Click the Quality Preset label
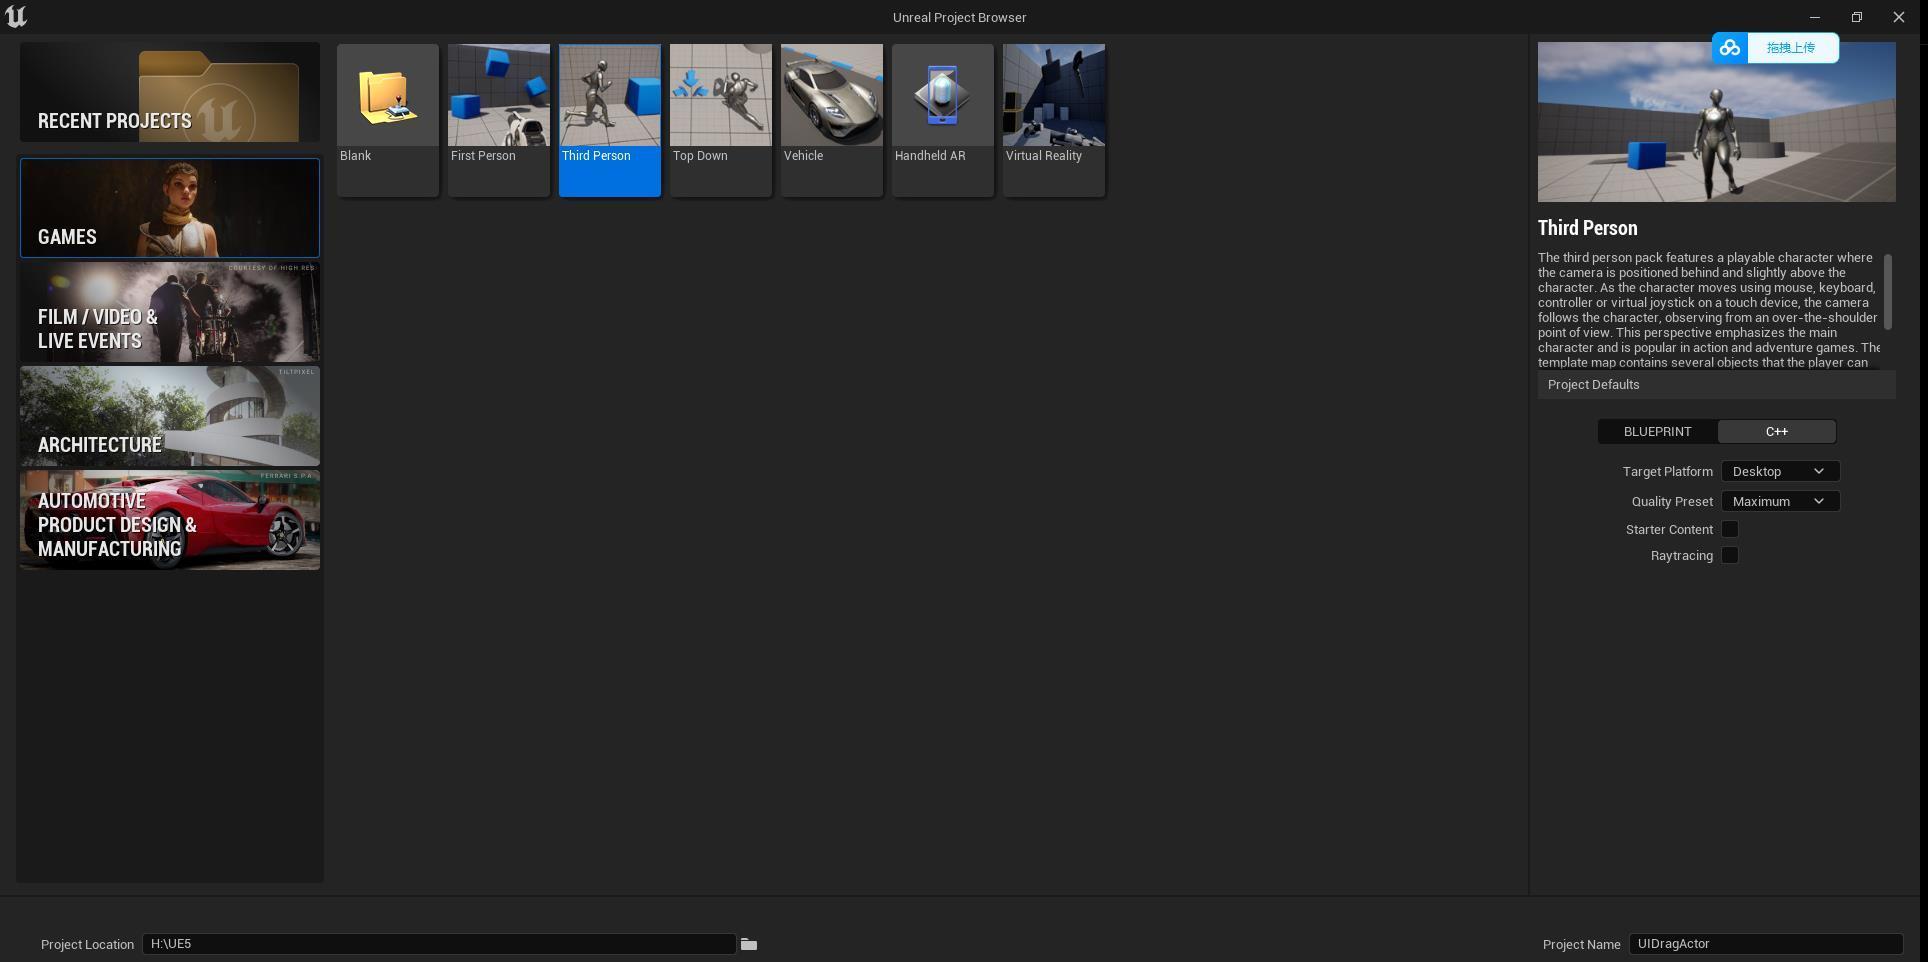The height and width of the screenshot is (962, 1928). 1672,501
